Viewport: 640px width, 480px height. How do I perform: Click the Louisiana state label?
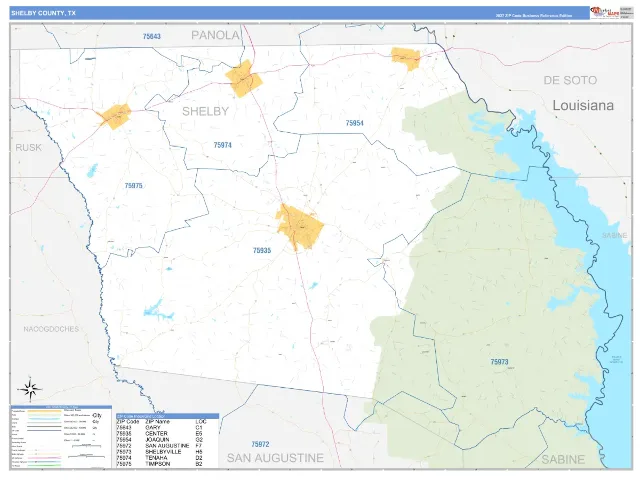click(x=583, y=105)
